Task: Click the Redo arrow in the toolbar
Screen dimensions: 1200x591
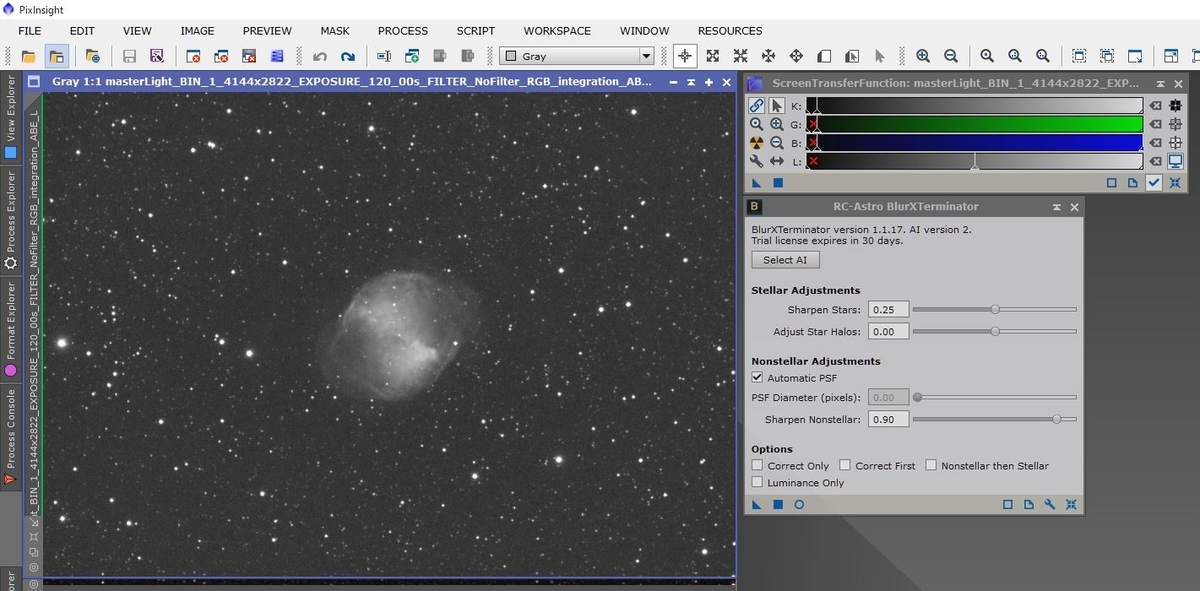Action: click(348, 56)
